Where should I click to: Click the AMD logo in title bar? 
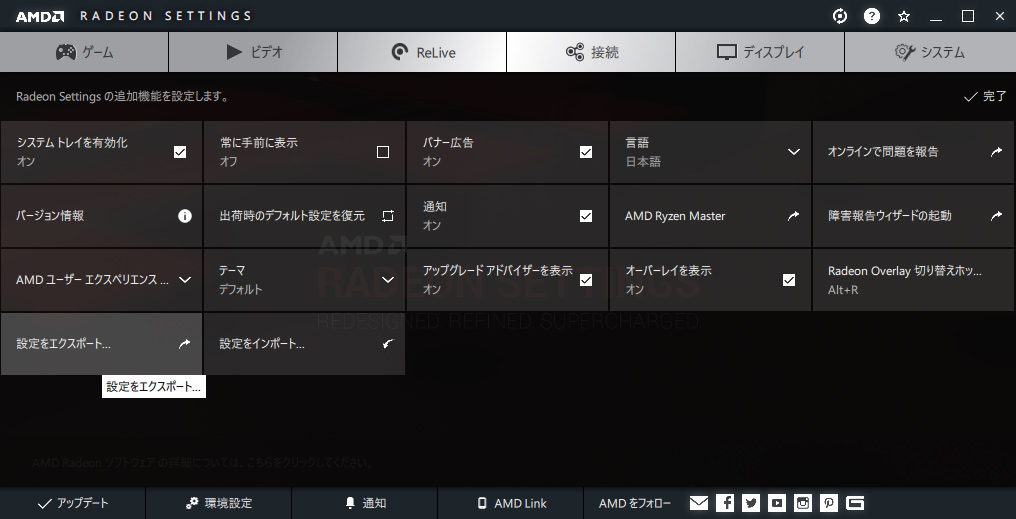coord(40,16)
